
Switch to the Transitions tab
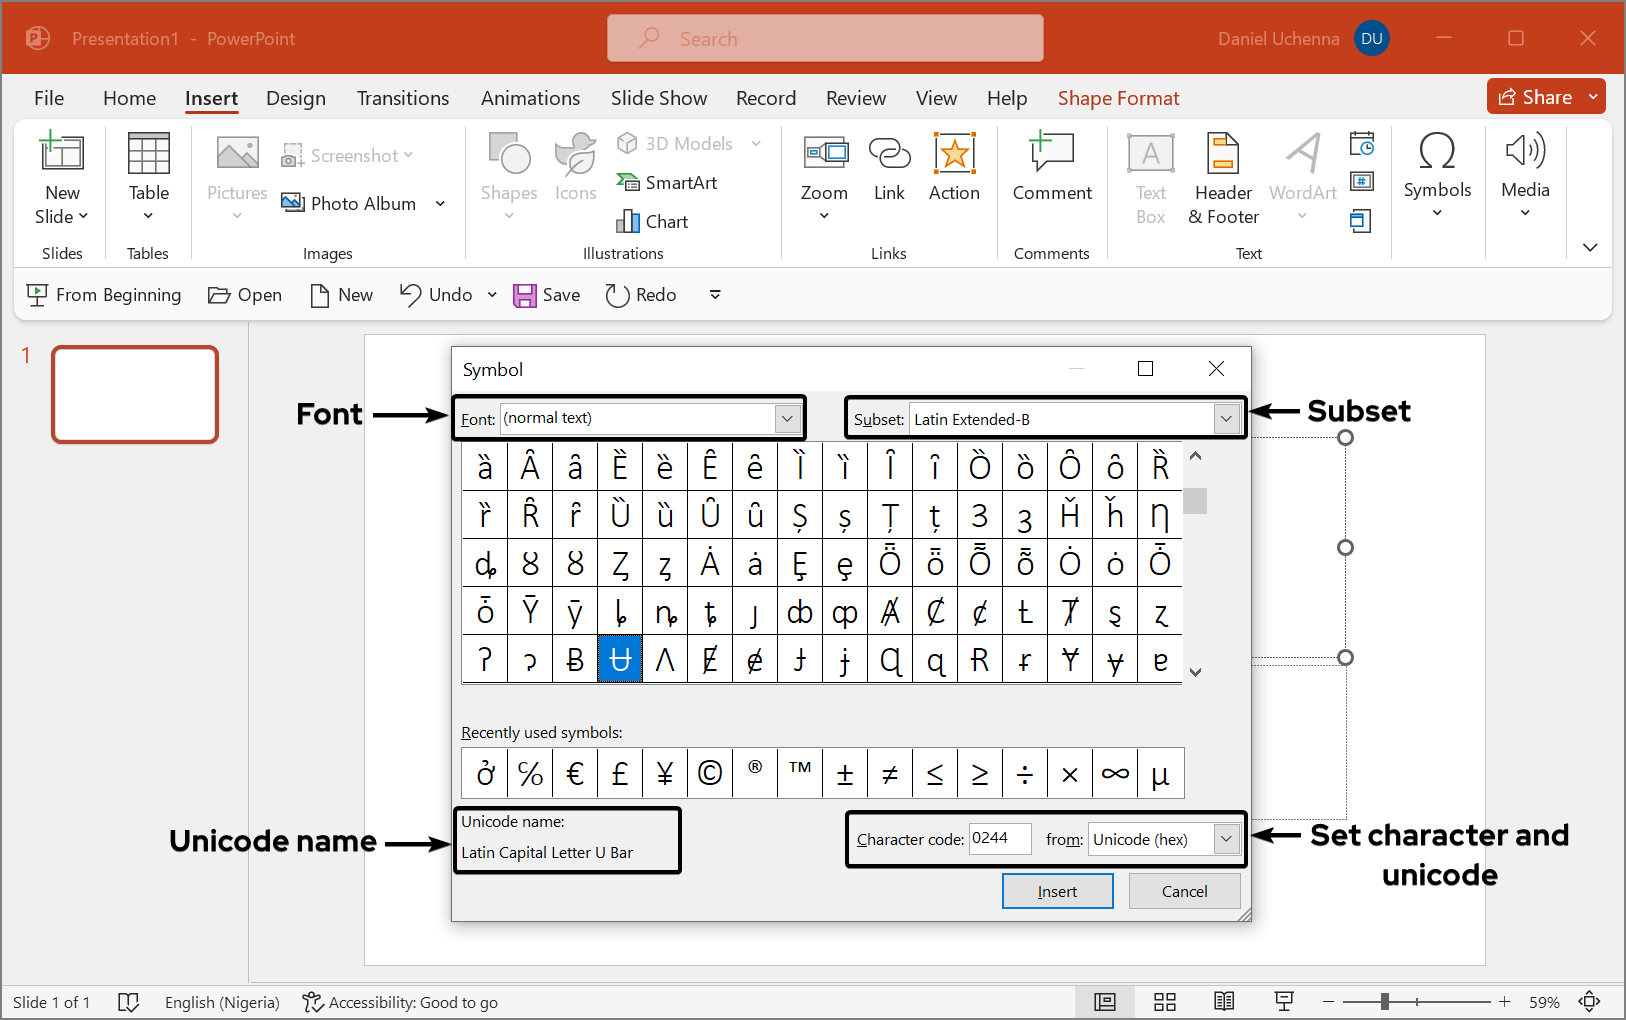point(403,98)
